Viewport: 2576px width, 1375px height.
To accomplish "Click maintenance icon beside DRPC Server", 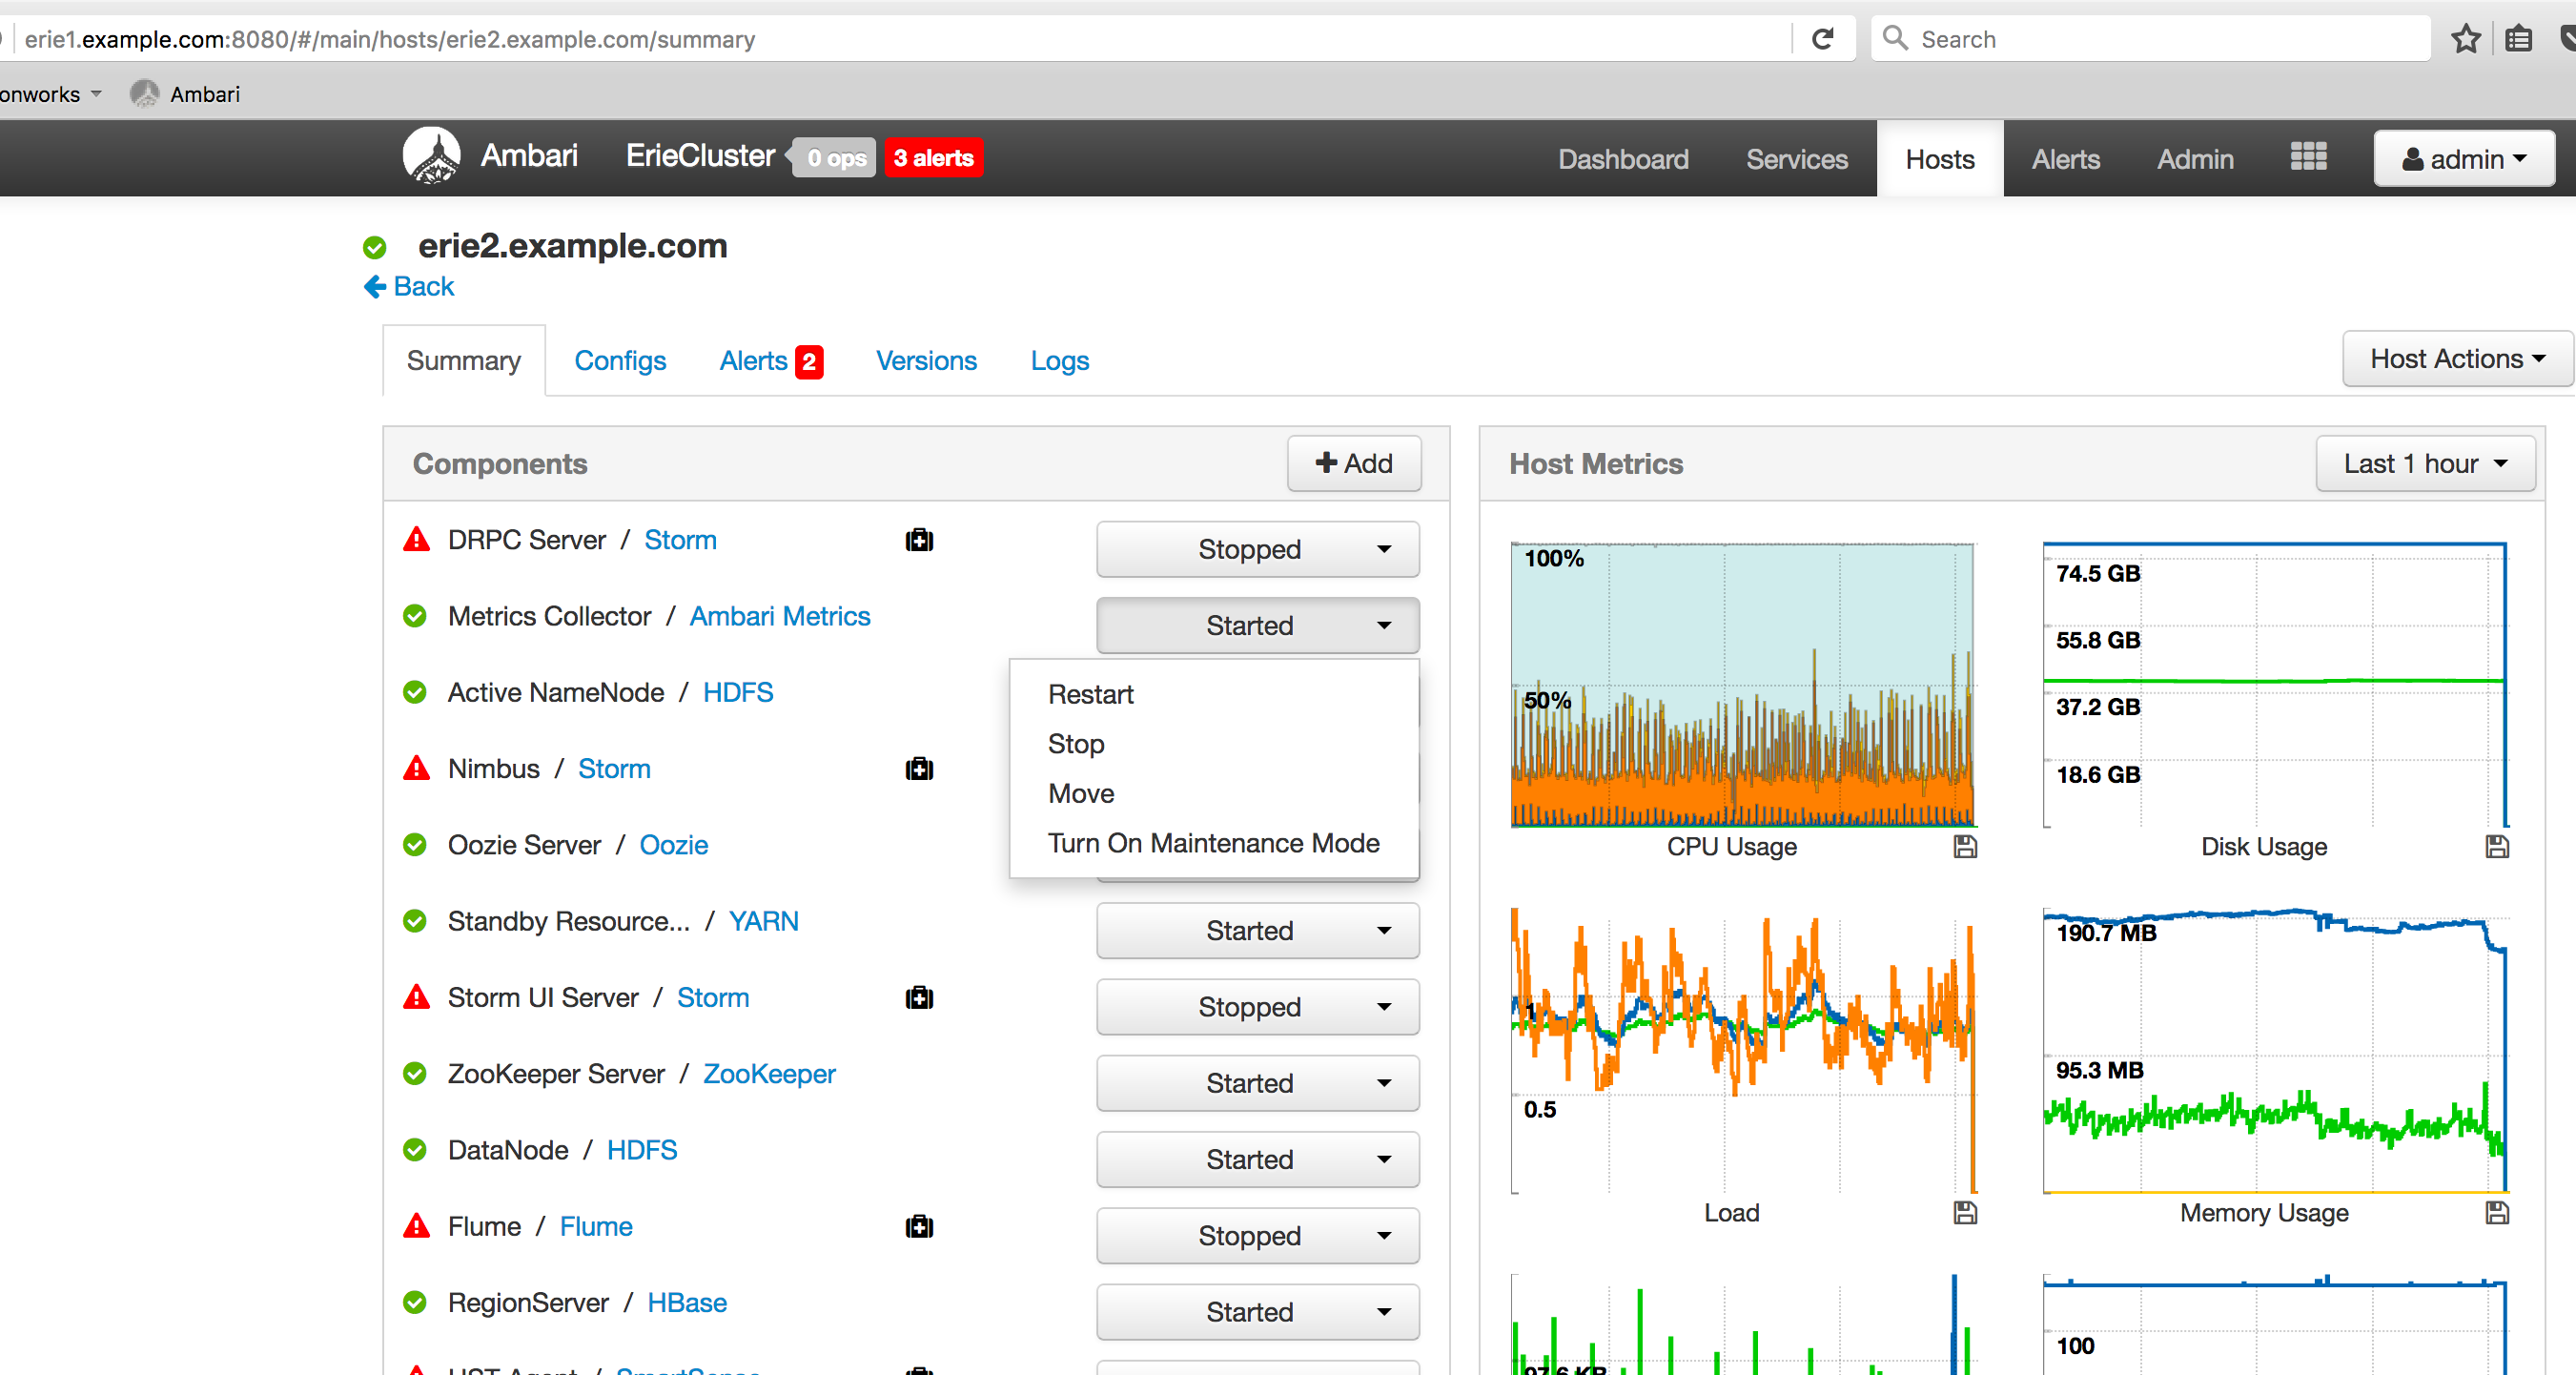I will (x=919, y=540).
